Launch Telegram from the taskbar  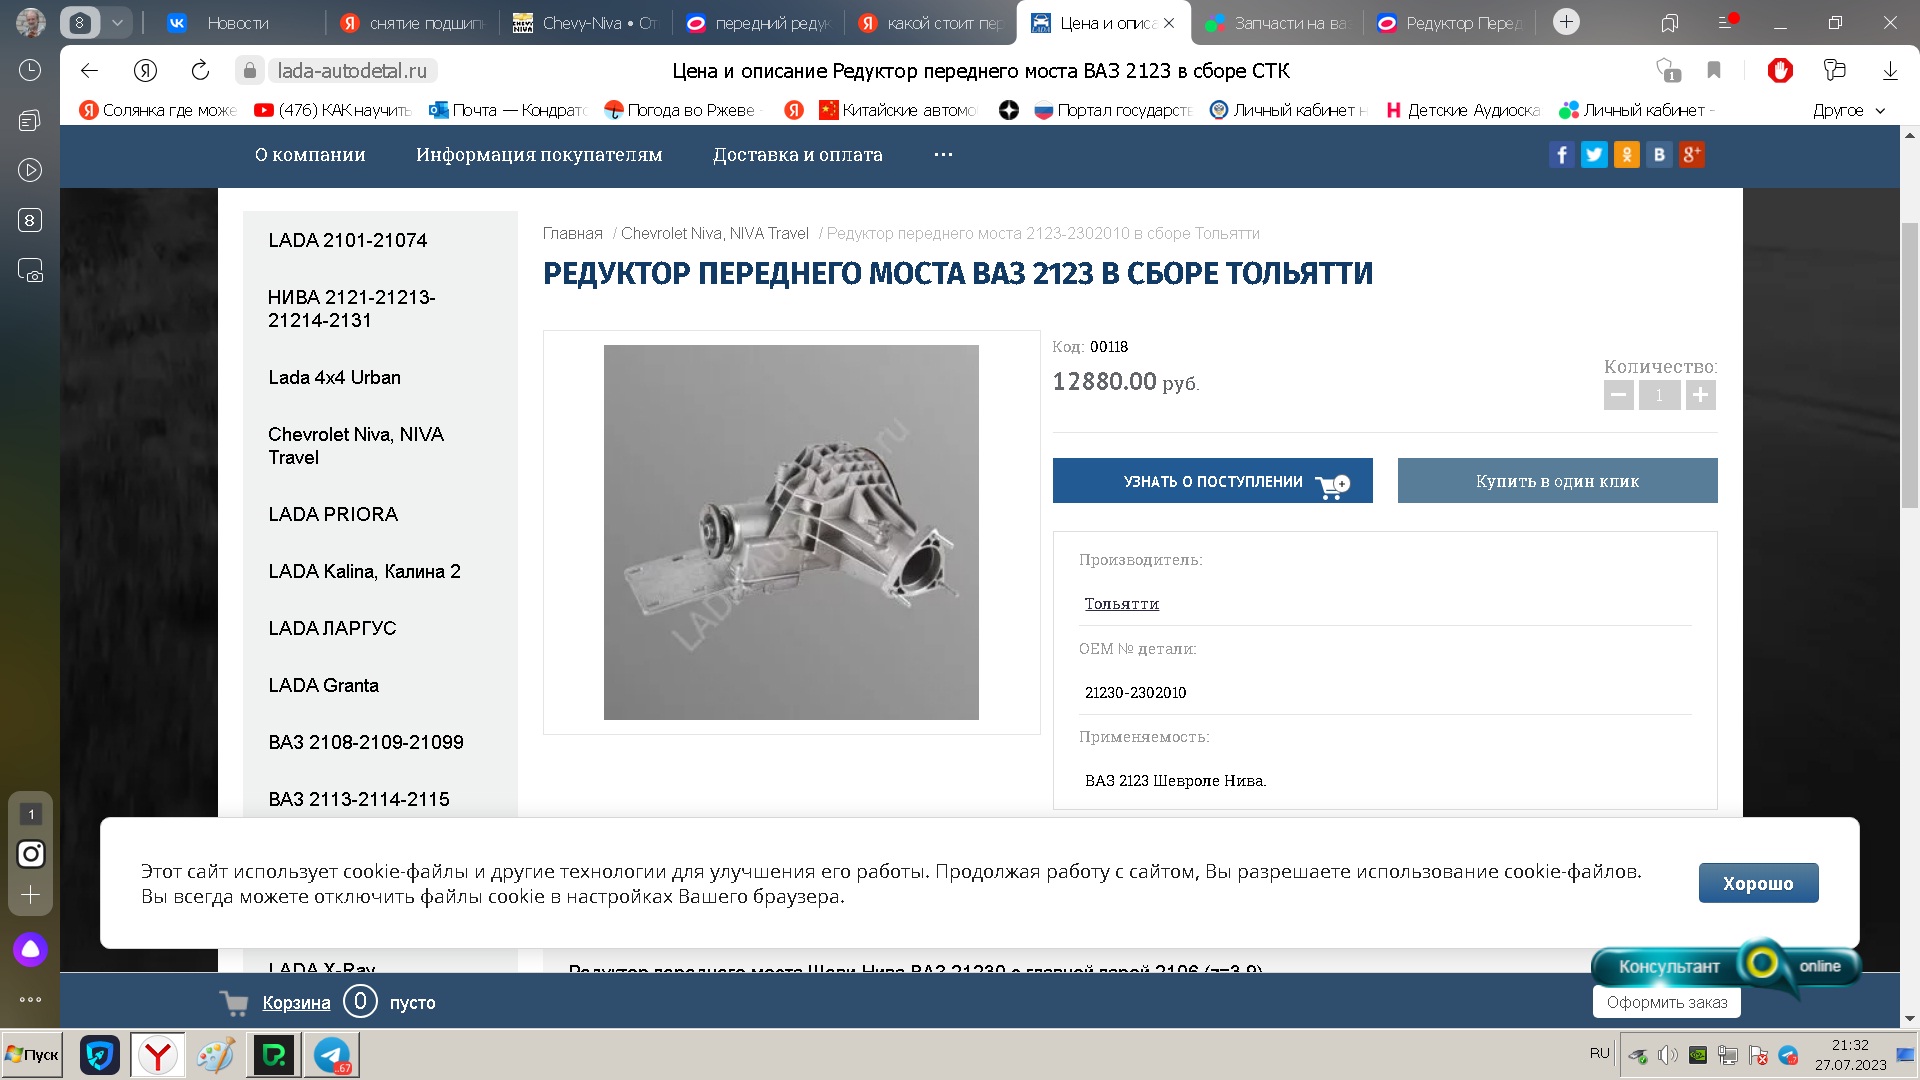tap(332, 1055)
